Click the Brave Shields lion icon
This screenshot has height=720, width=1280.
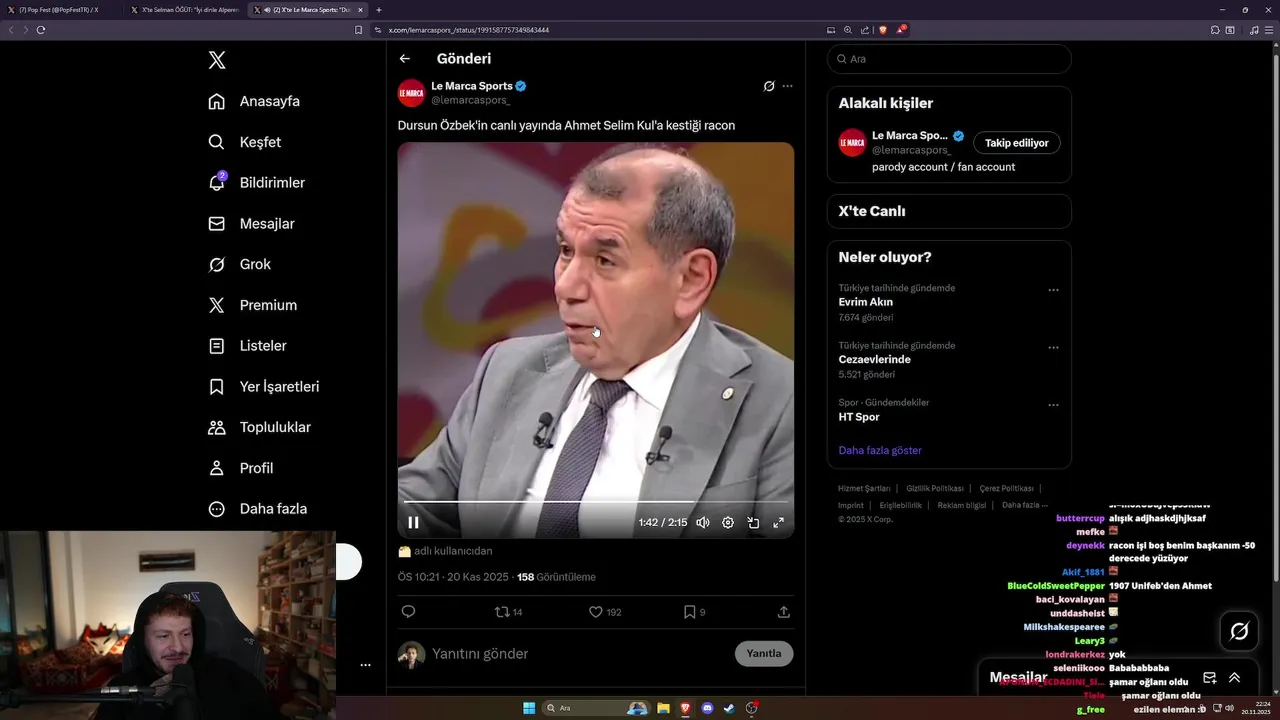coord(883,30)
